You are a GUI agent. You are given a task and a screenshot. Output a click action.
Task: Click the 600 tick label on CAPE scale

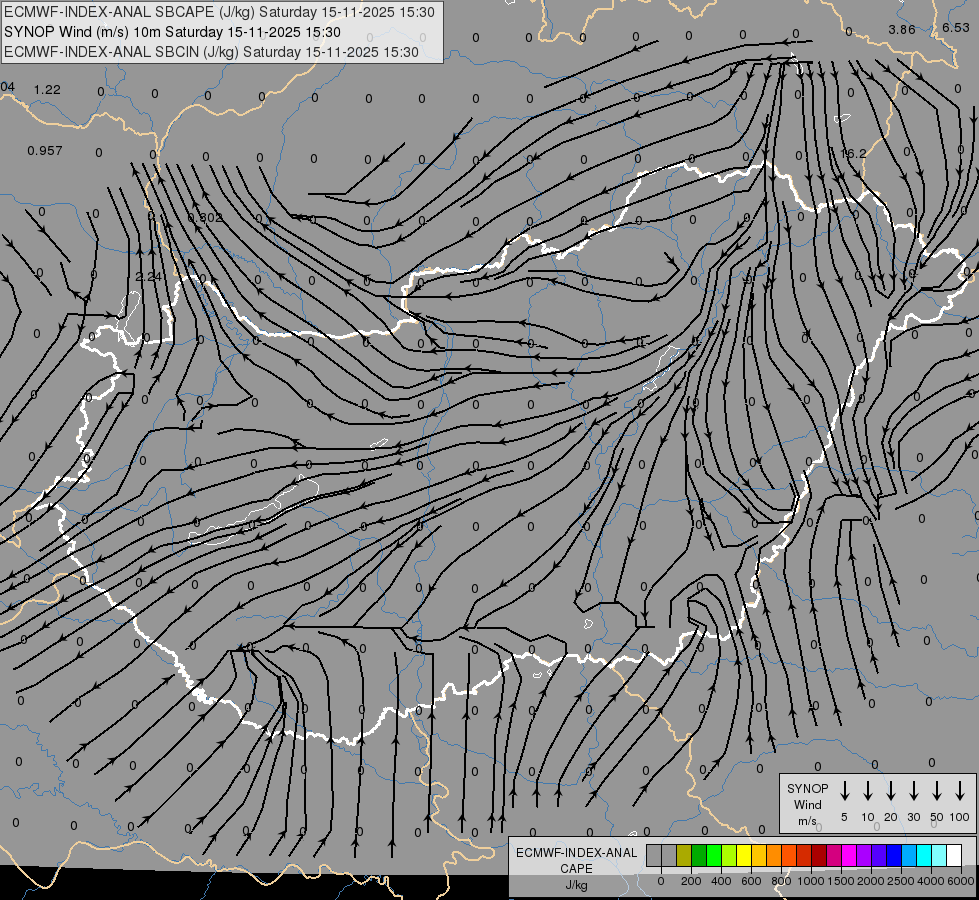tap(751, 881)
